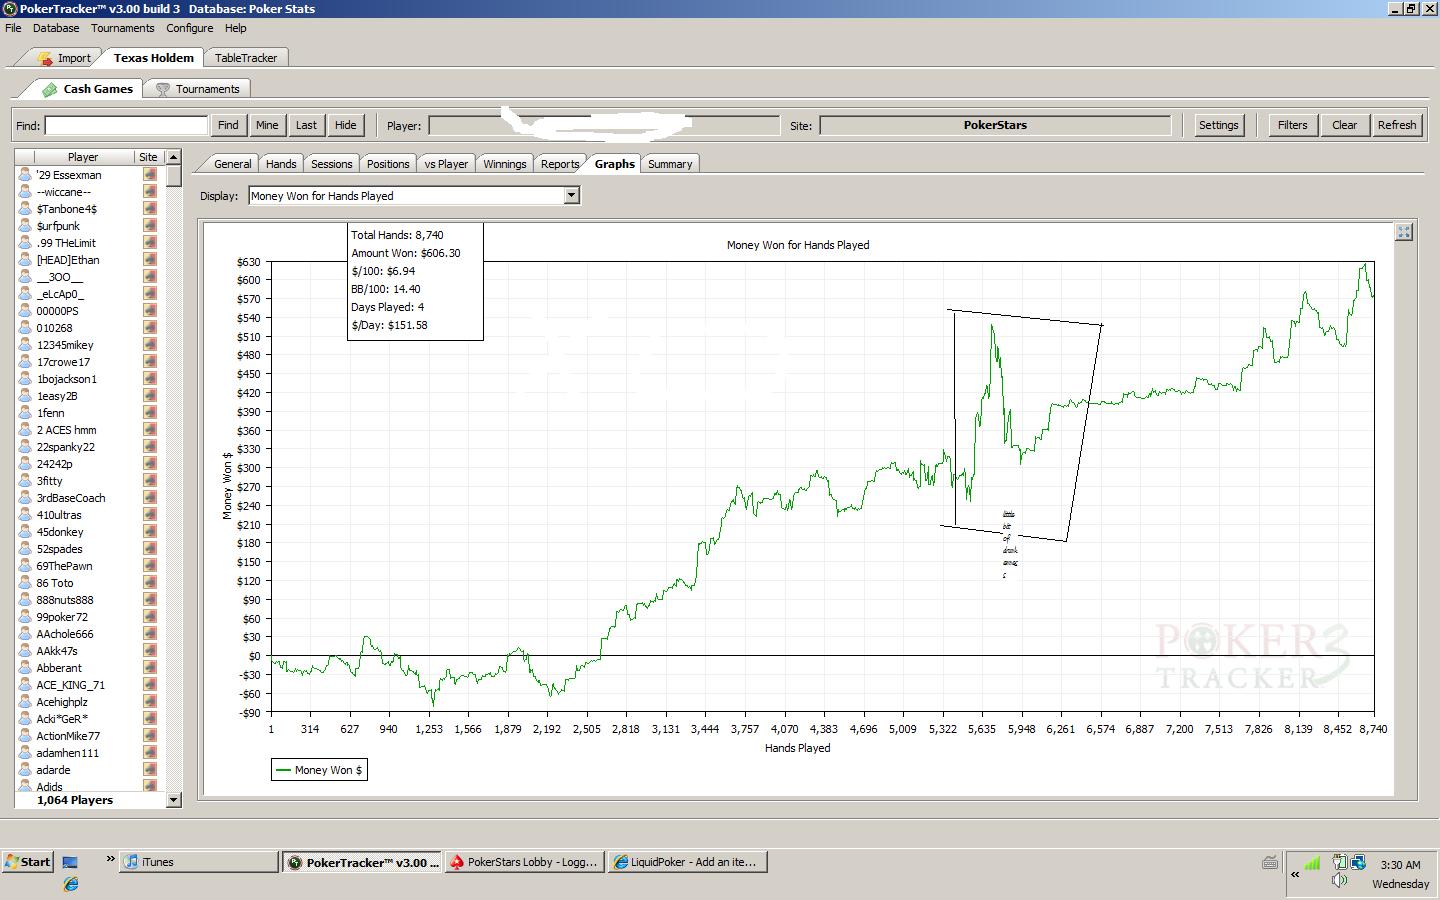Click into the Find input field
1440x900 pixels.
click(x=126, y=125)
